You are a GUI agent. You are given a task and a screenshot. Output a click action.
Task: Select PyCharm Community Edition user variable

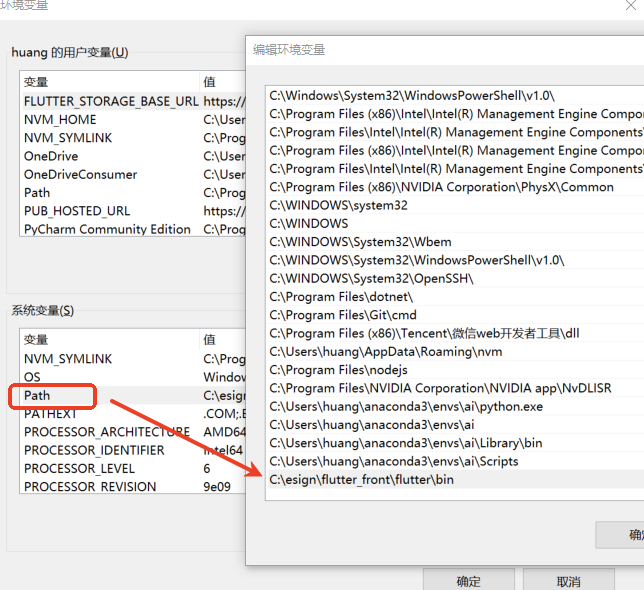tap(133, 229)
